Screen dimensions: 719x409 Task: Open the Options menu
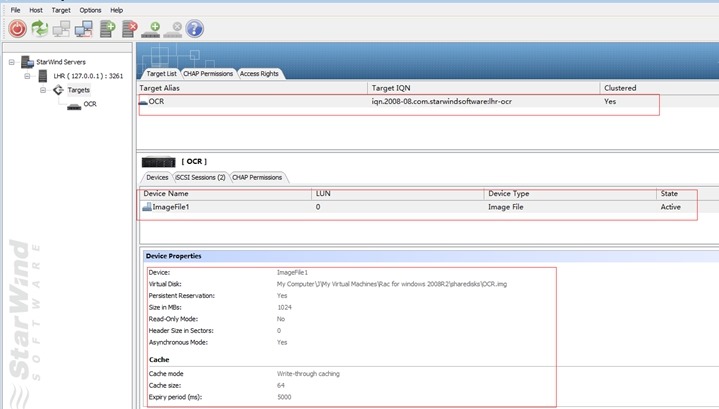pos(90,10)
